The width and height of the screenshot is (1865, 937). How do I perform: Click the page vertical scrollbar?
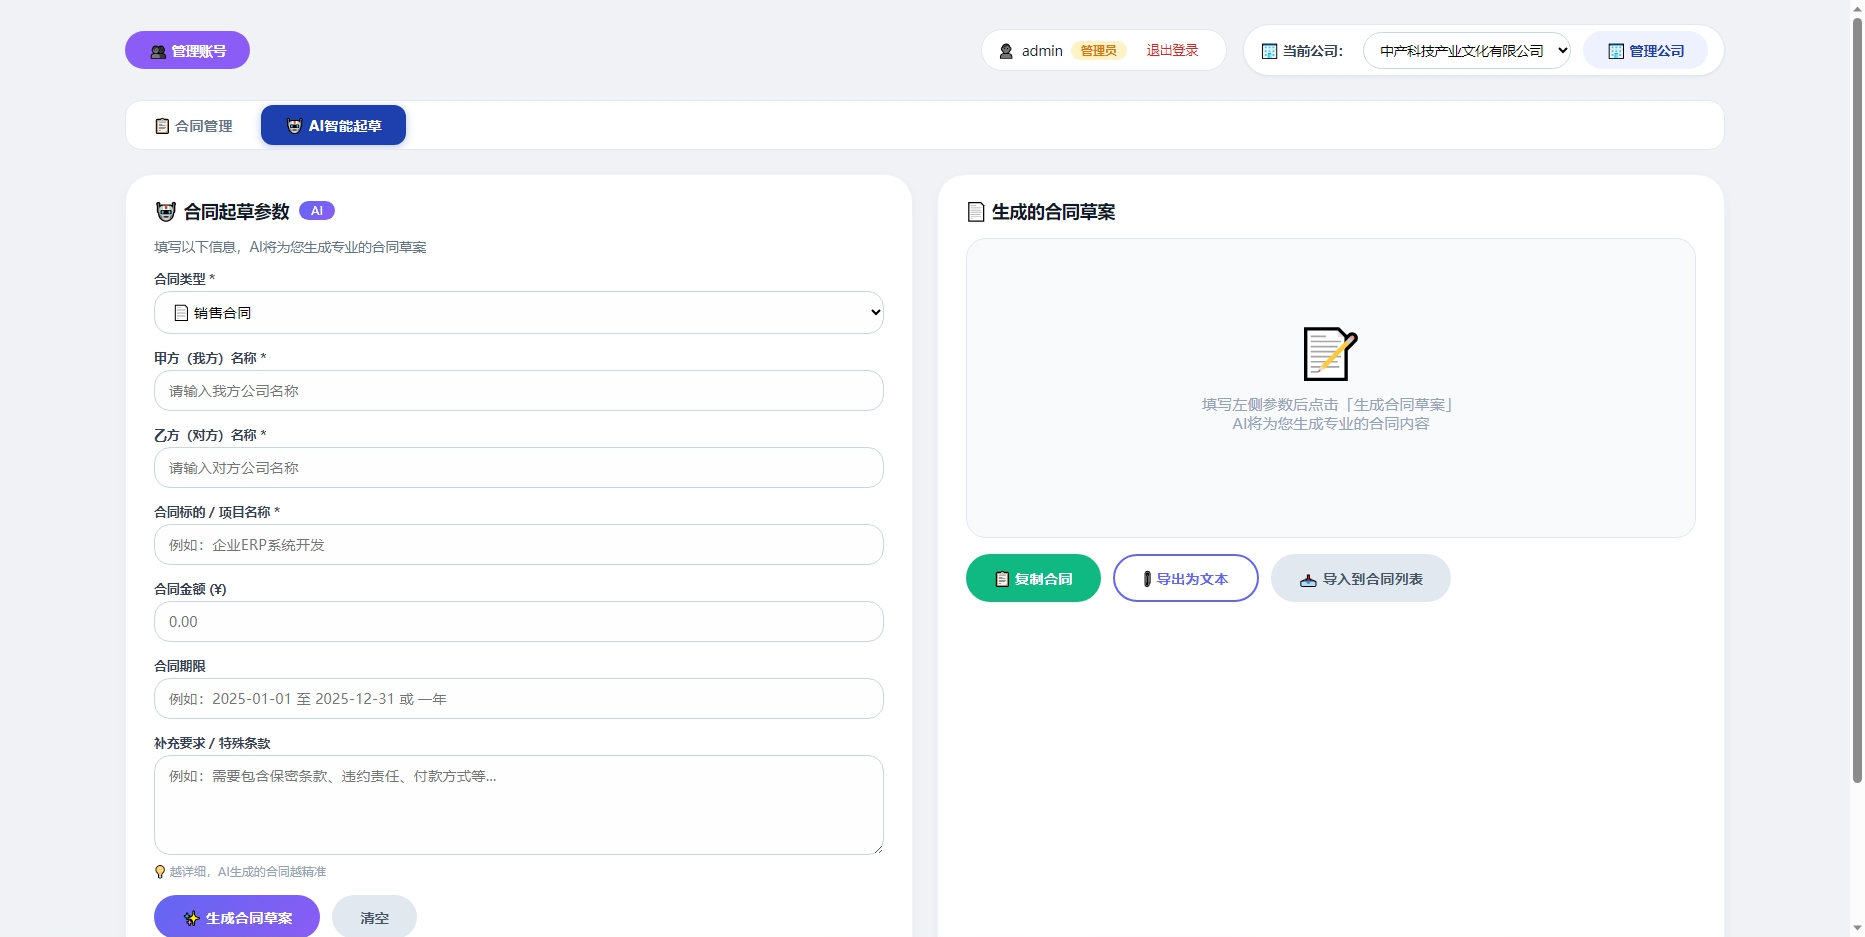(1857, 400)
